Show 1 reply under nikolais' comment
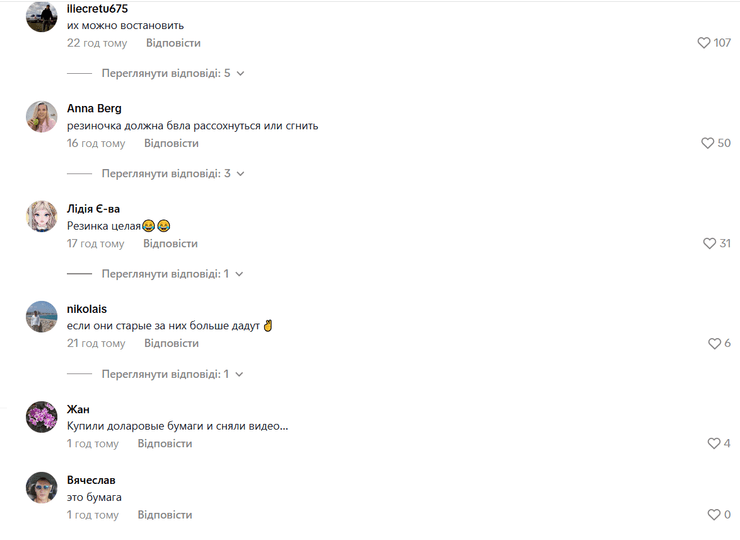This screenshot has height=540, width=740. pos(172,374)
